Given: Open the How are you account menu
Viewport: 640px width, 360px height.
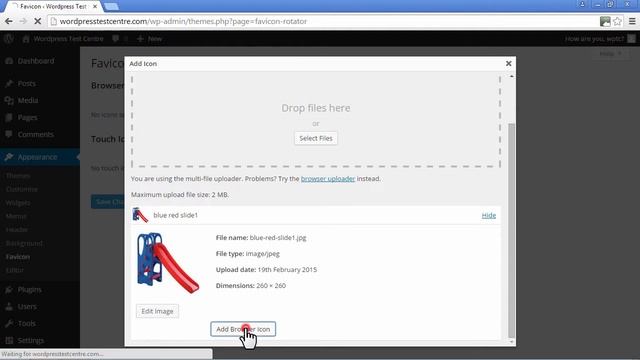Looking at the screenshot, I should point(600,39).
